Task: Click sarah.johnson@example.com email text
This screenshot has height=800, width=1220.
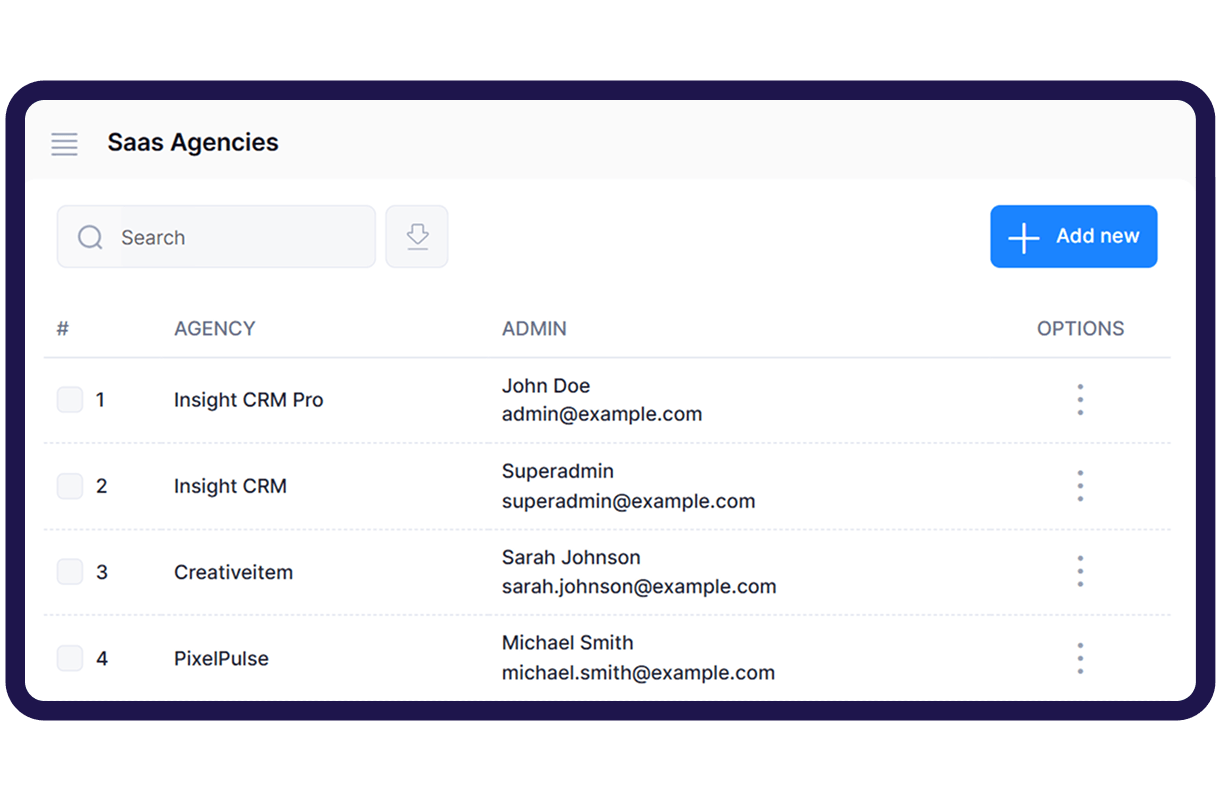Action: point(638,587)
